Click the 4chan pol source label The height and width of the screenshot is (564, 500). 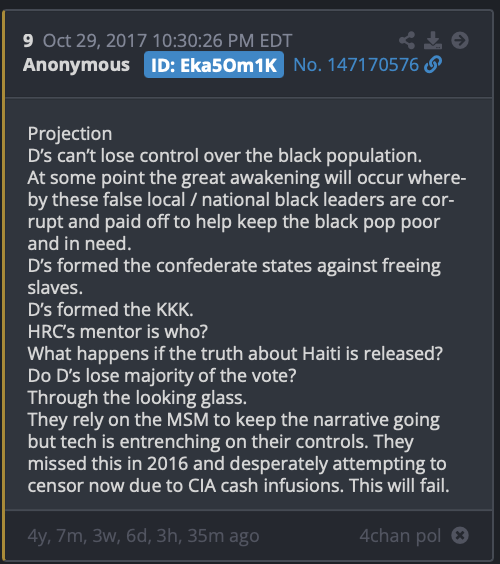click(x=400, y=536)
